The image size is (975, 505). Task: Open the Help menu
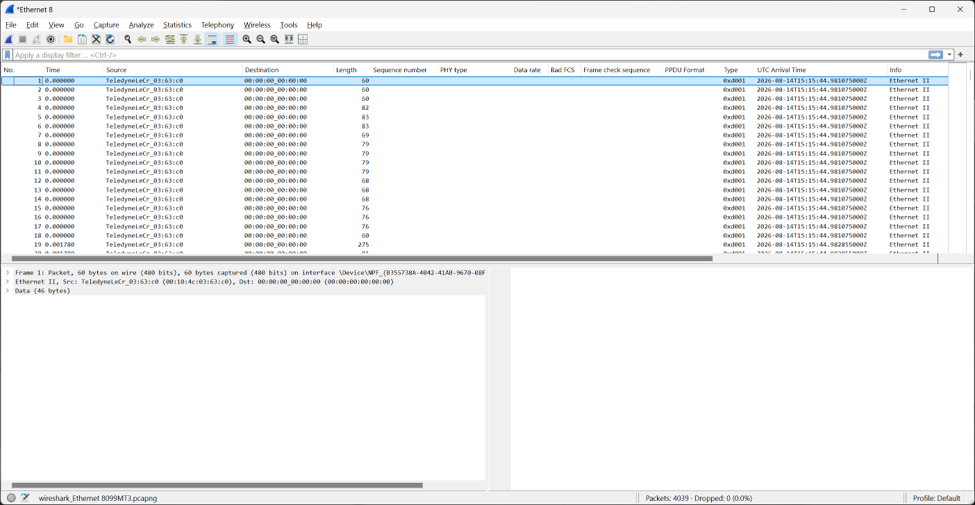[x=315, y=25]
